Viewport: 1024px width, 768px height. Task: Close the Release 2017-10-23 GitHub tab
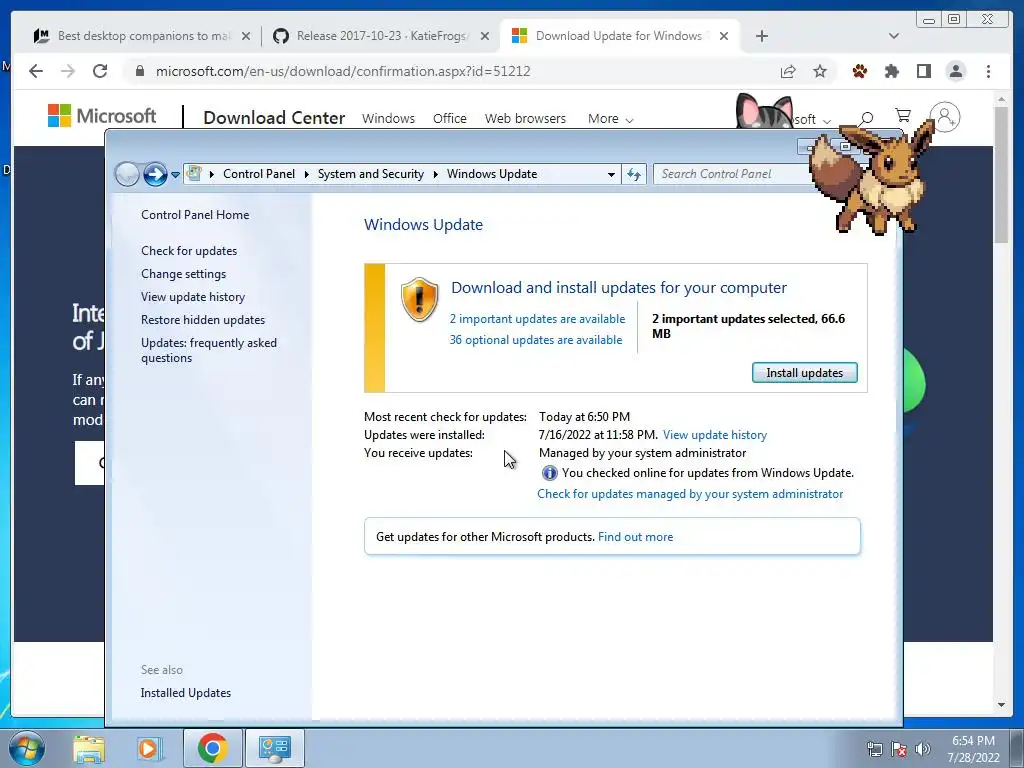[485, 36]
